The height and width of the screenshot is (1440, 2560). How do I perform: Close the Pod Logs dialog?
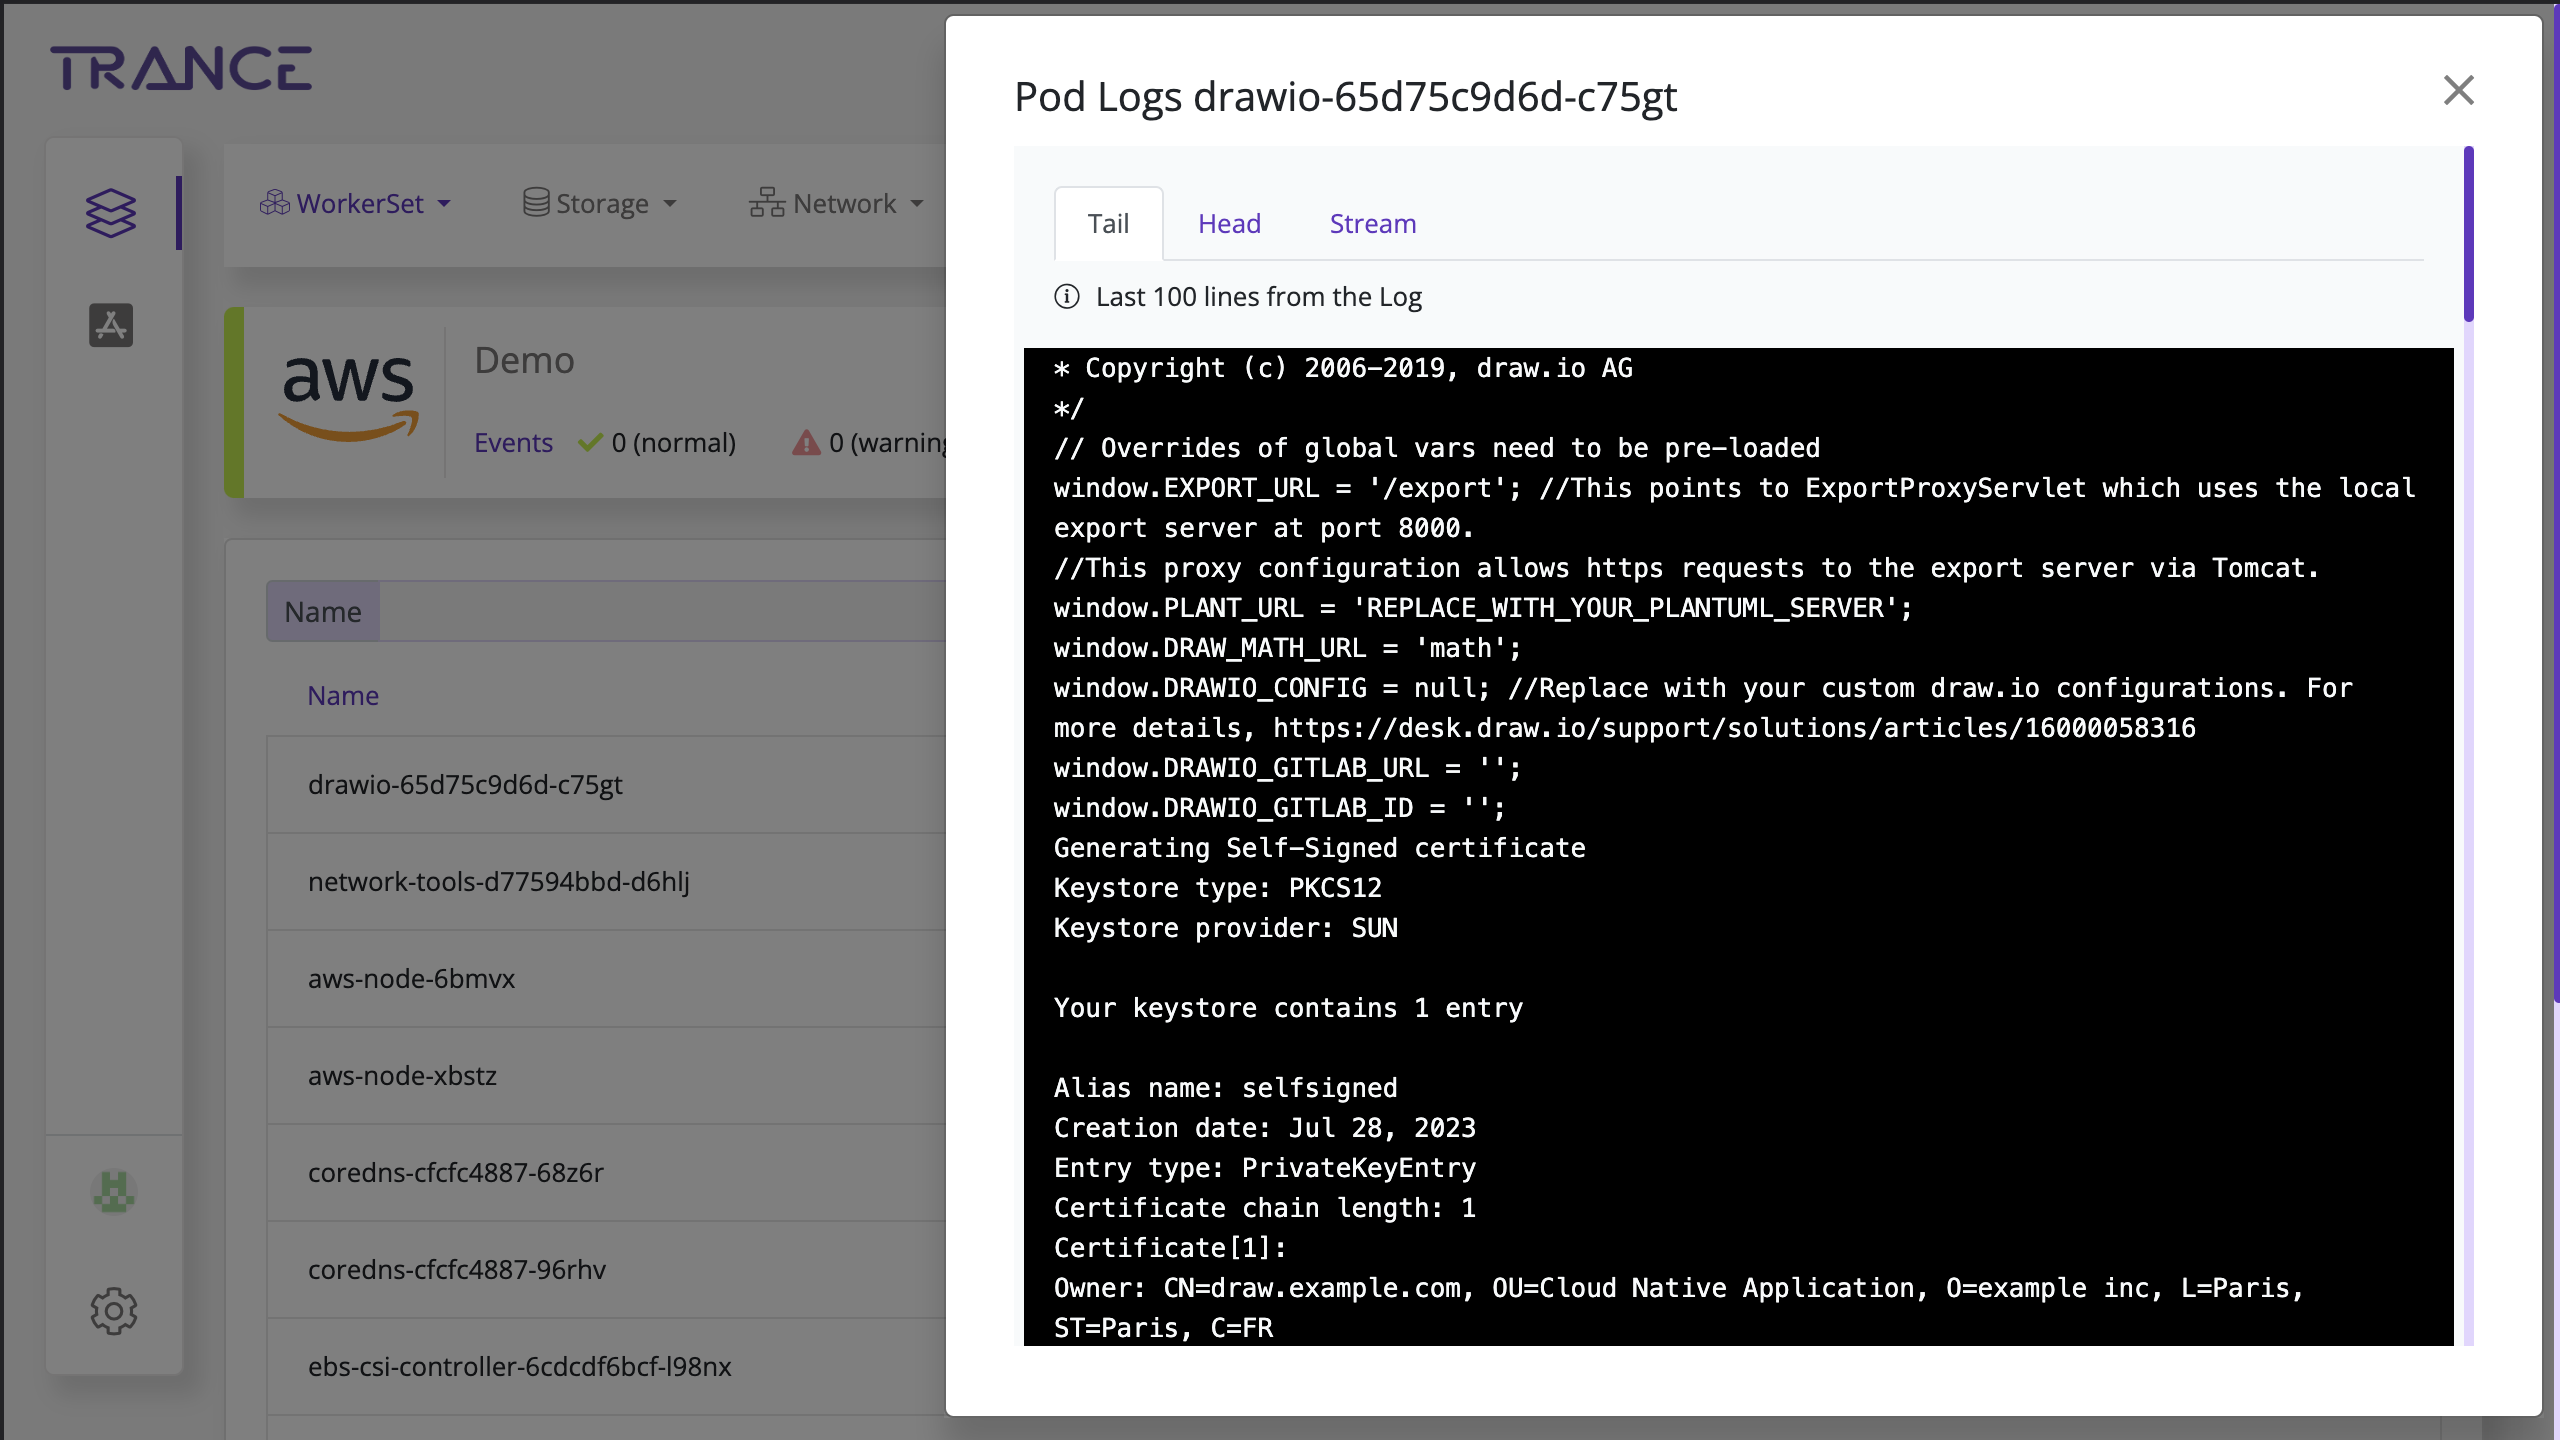pyautogui.click(x=2458, y=91)
